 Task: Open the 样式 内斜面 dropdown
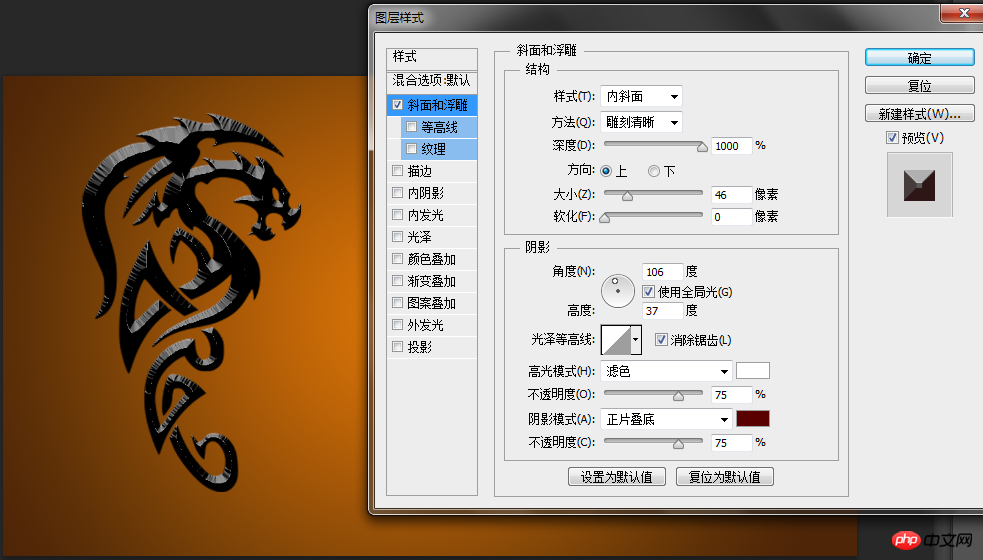pyautogui.click(x=641, y=97)
